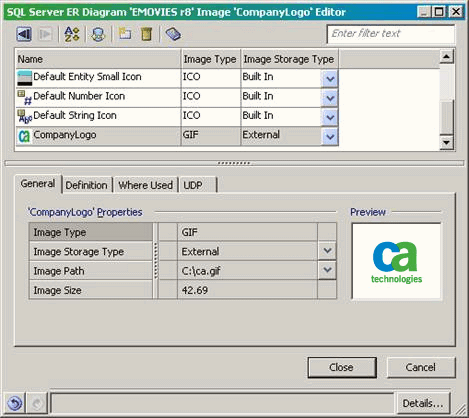Click the Details... button

(423, 403)
